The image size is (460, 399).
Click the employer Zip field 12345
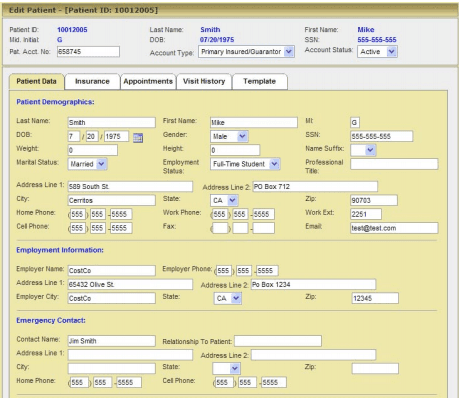click(x=375, y=298)
